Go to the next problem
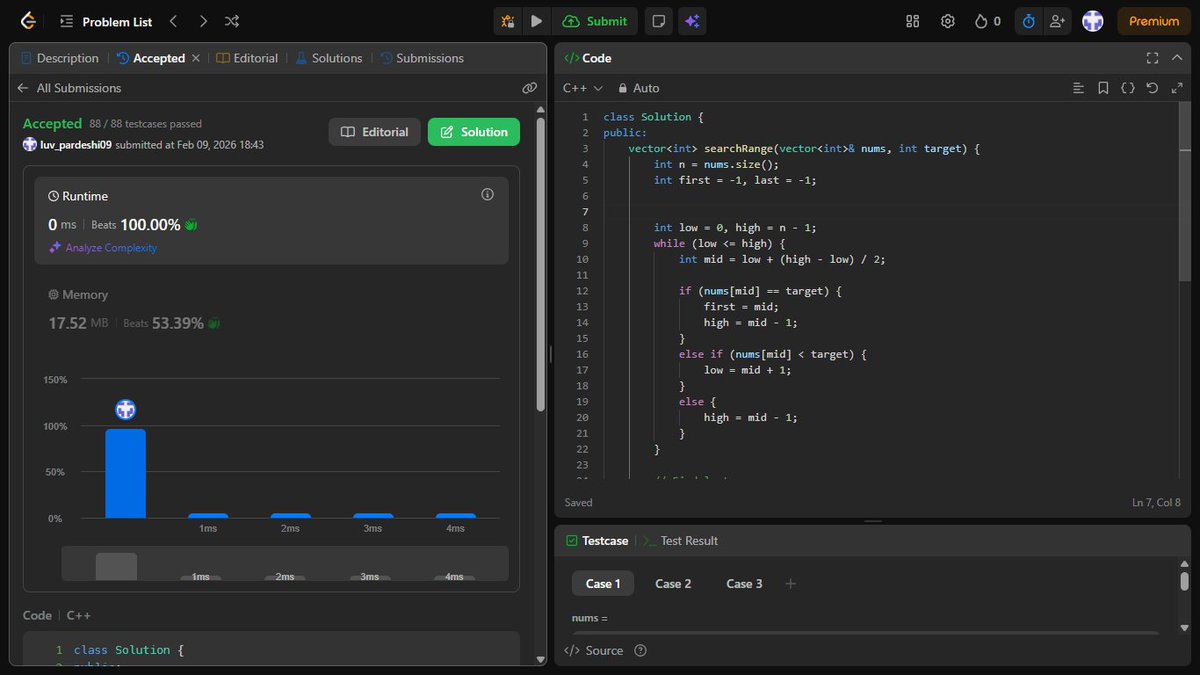Screen dimensions: 1200x675 (203, 20)
